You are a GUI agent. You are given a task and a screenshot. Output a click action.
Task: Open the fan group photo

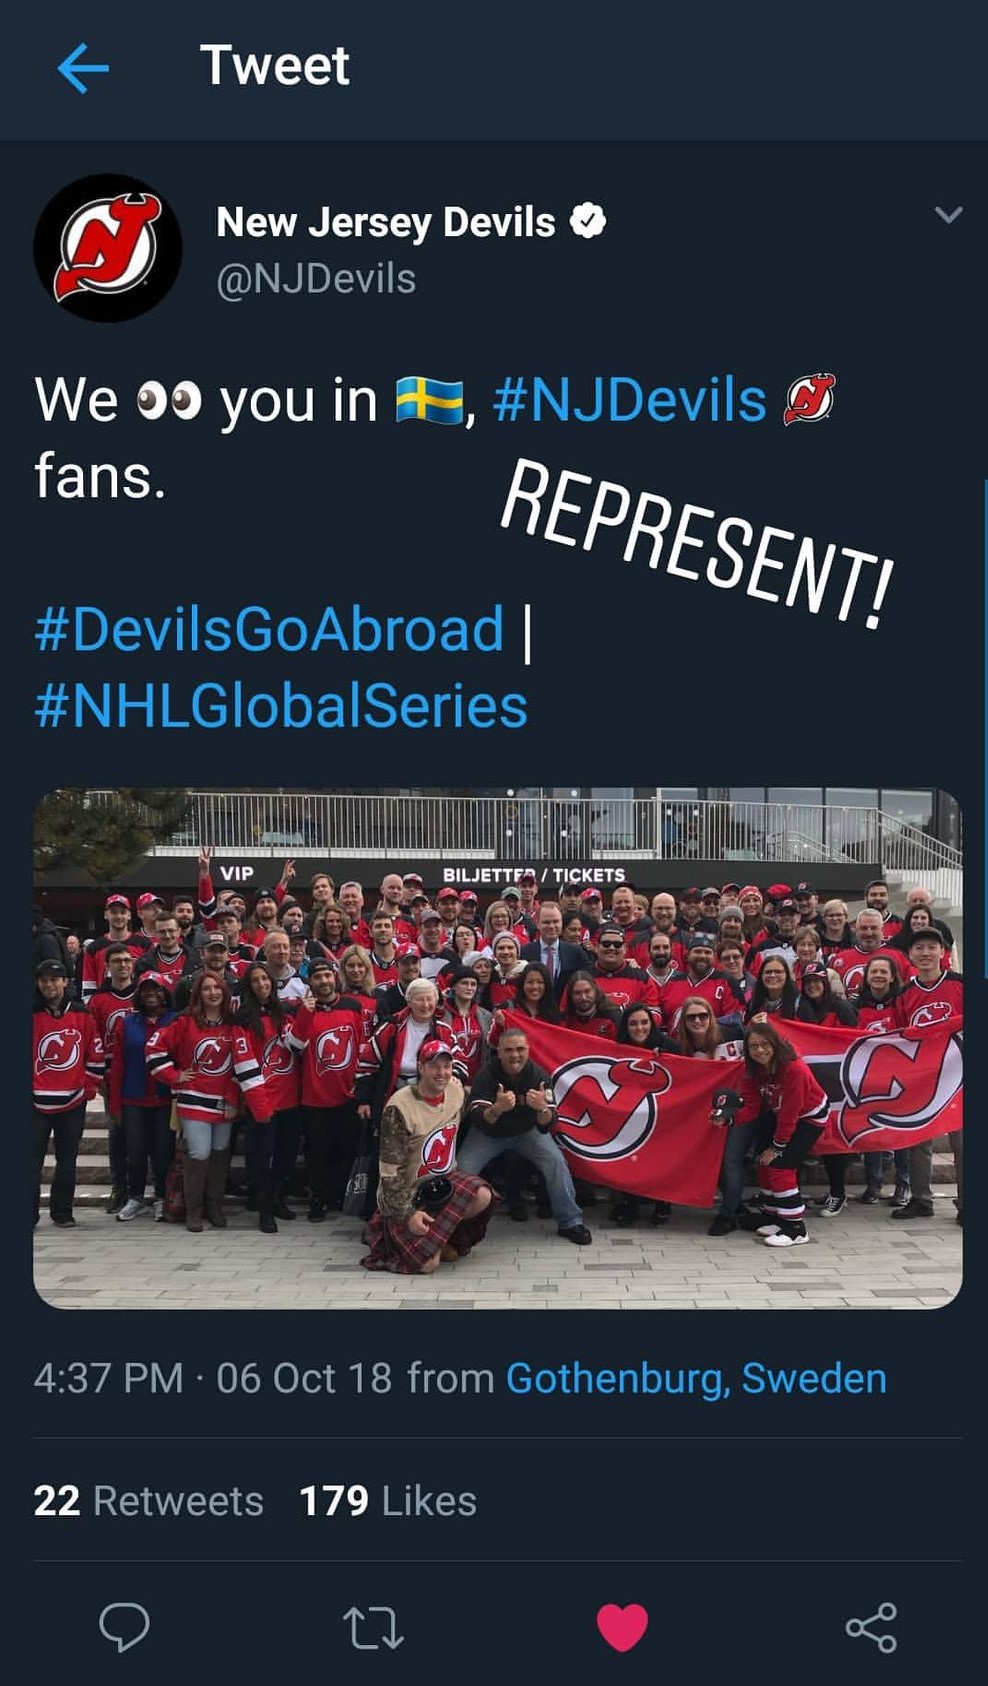pos(498,1048)
